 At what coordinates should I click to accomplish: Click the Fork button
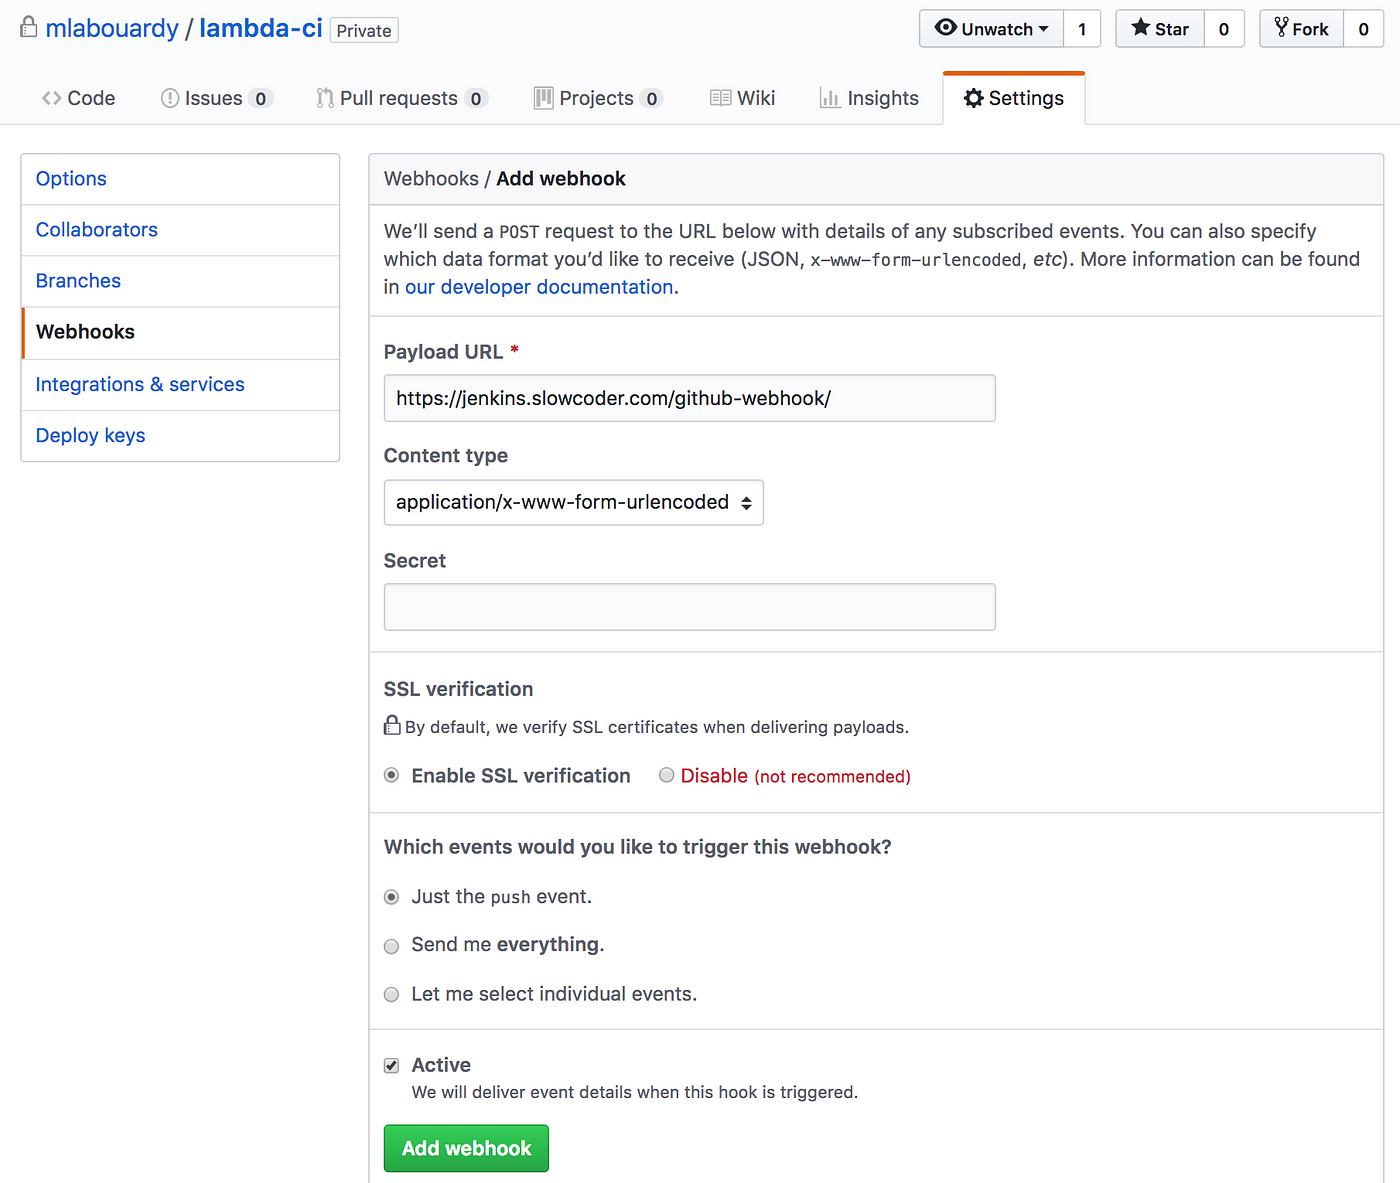coord(1301,29)
